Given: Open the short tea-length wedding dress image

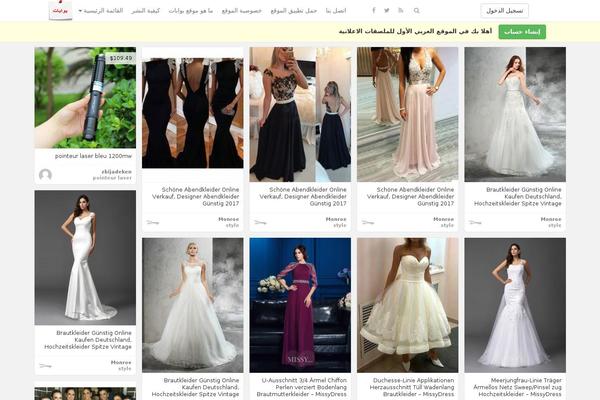Looking at the screenshot, I should pyautogui.click(x=408, y=305).
